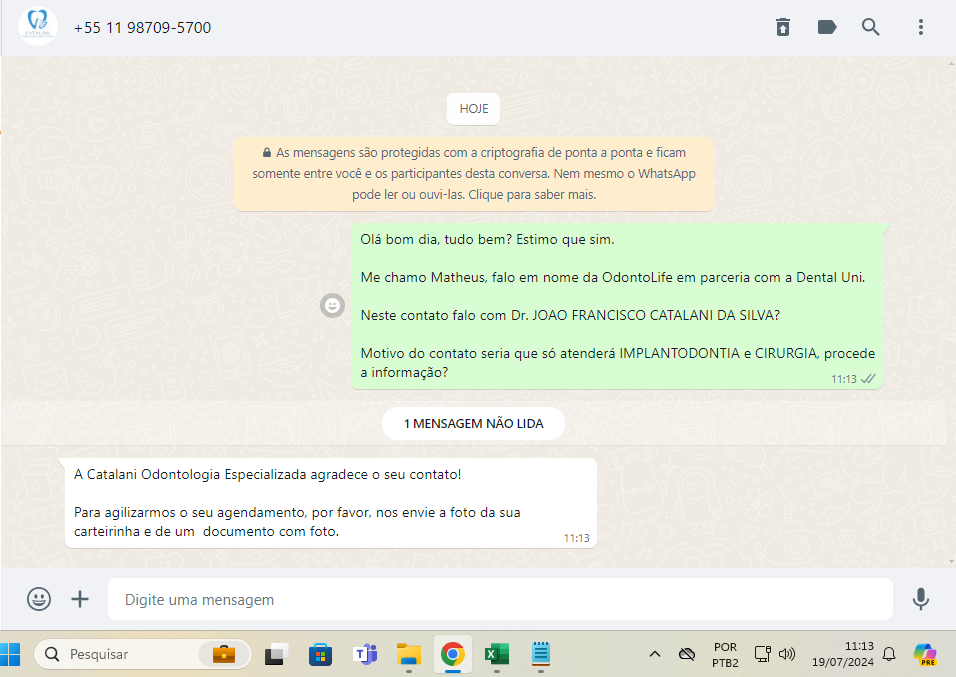Expand the hidden system tray icons chevron
956x677 pixels.
coord(655,654)
